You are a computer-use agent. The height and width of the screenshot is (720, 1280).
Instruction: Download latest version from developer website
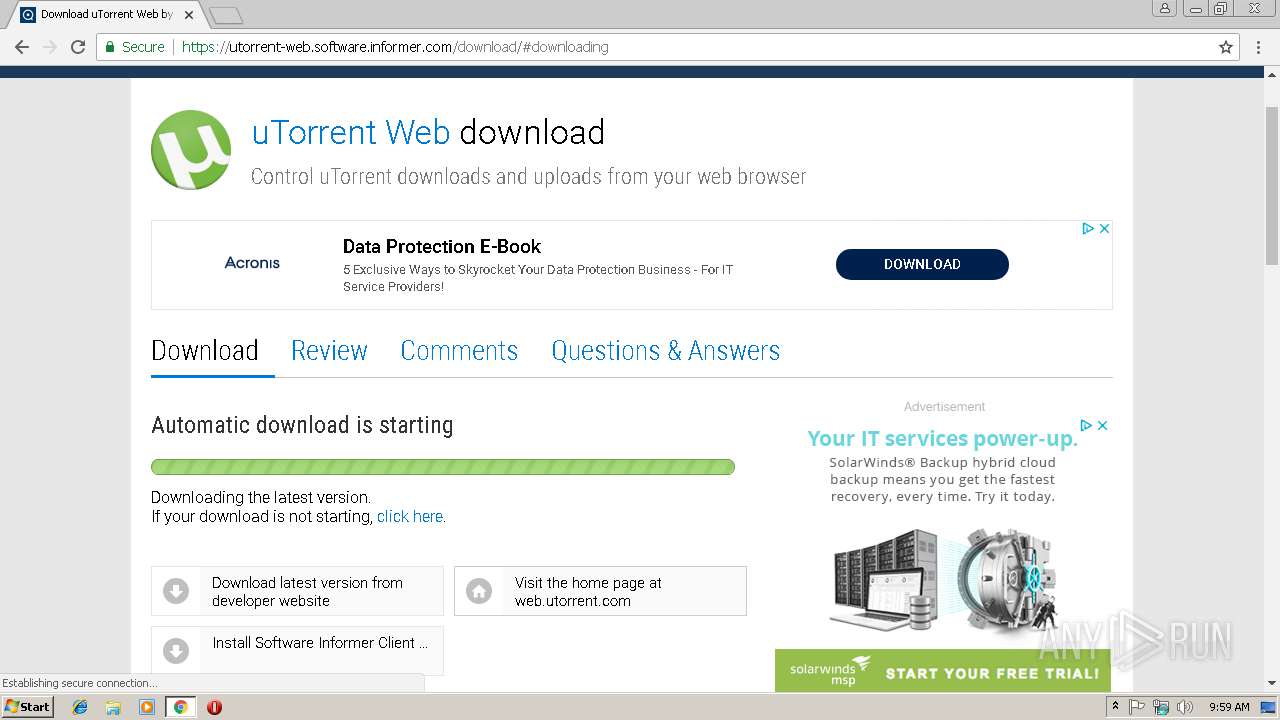click(x=297, y=591)
